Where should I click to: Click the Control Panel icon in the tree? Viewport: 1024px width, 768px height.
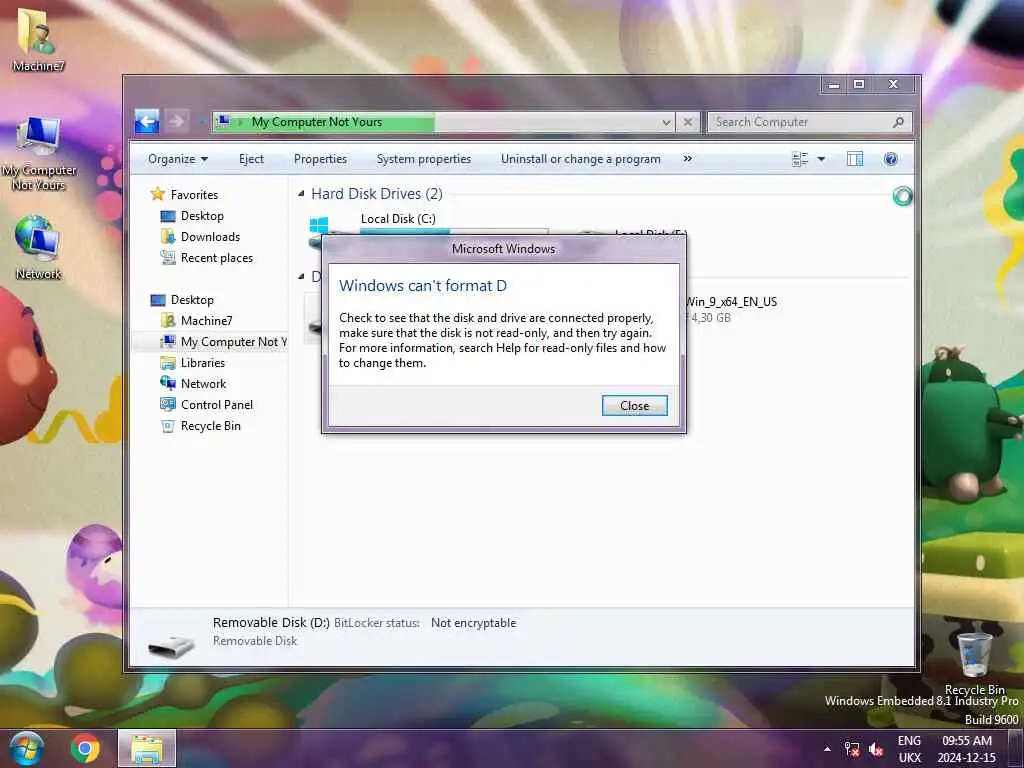pos(168,404)
